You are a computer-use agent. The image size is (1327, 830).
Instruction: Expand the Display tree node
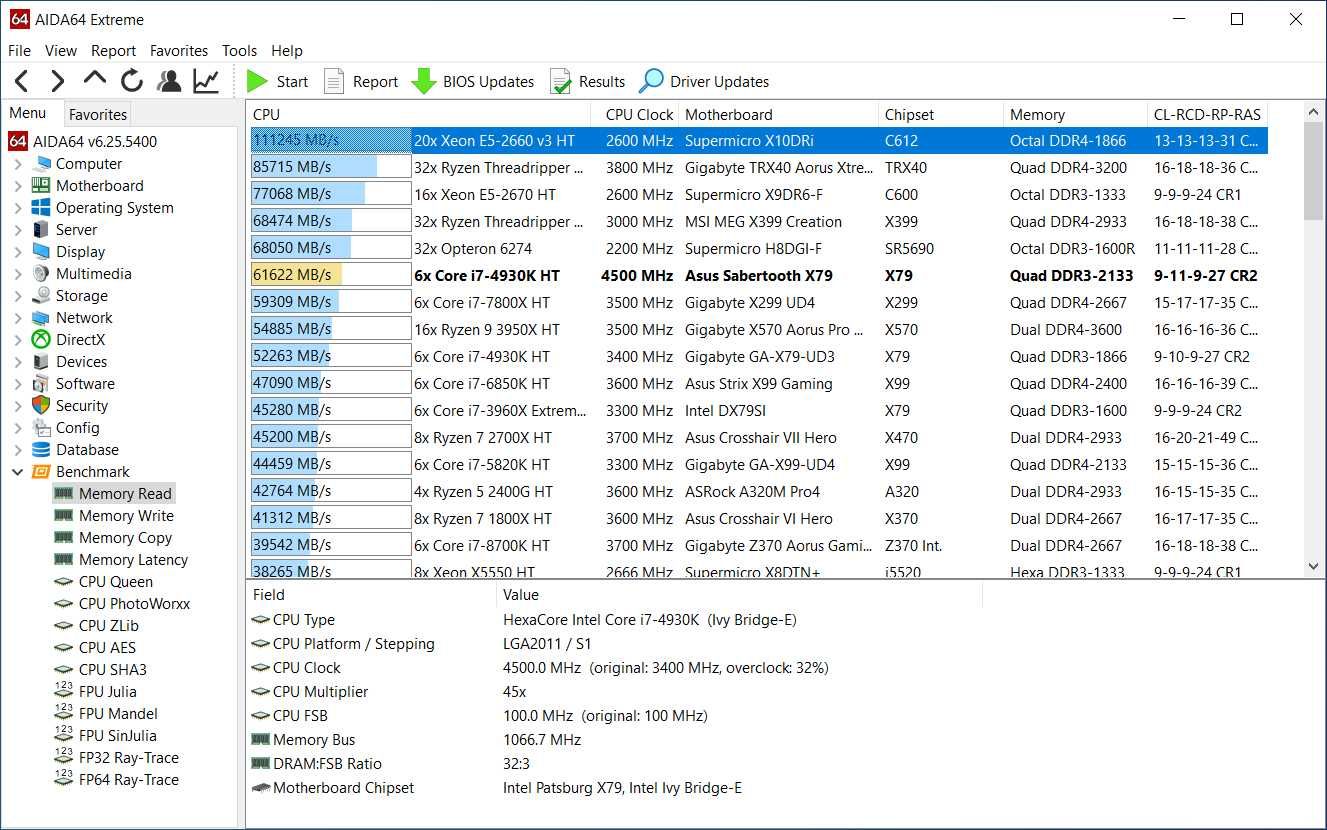[x=18, y=251]
